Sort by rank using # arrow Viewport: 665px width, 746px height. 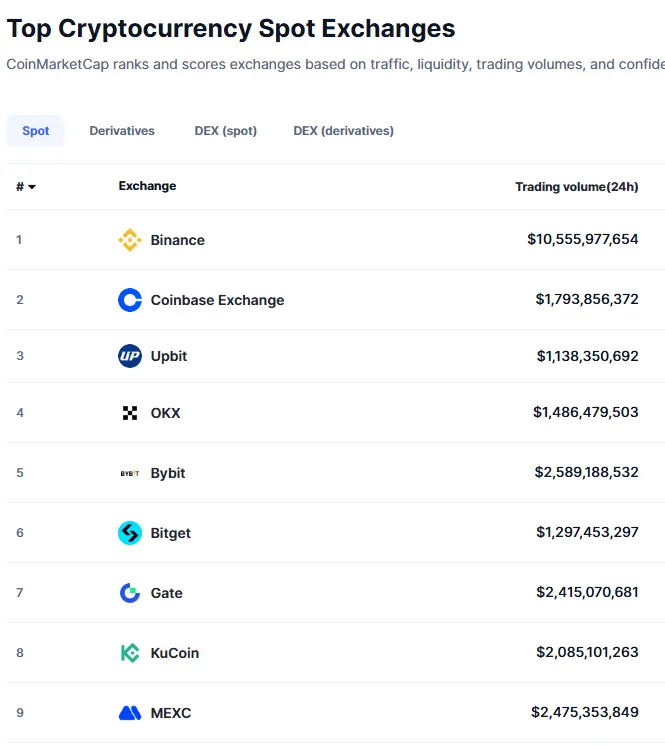pos(26,187)
